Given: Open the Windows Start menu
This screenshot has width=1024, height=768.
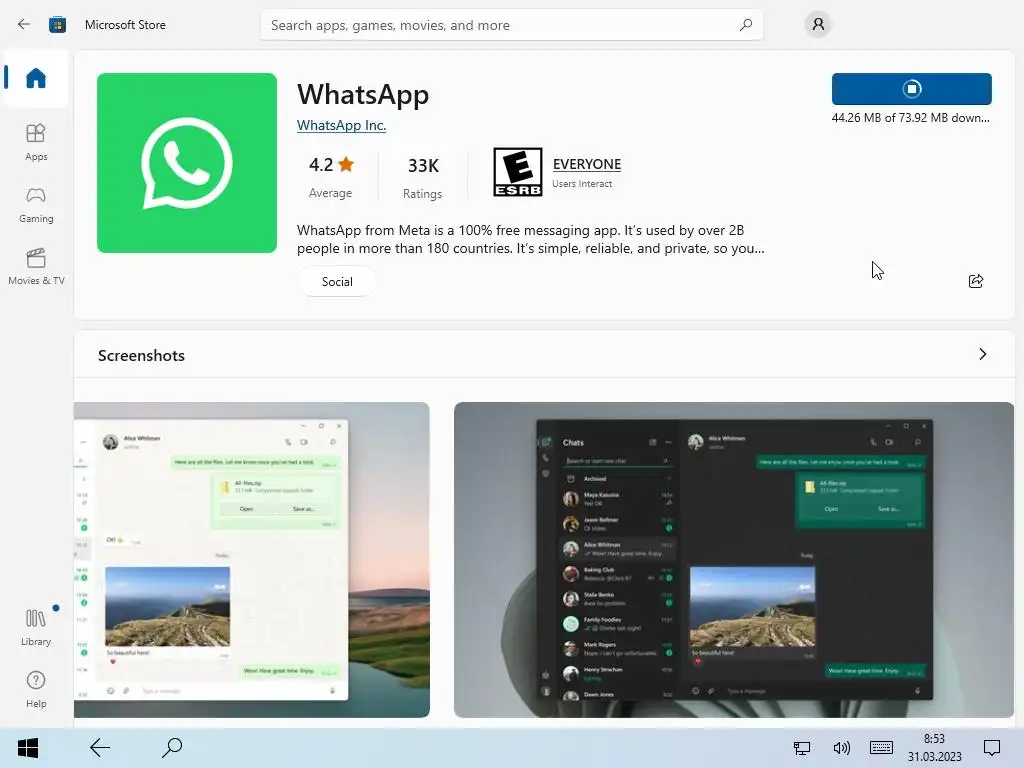Looking at the screenshot, I should tap(28, 748).
